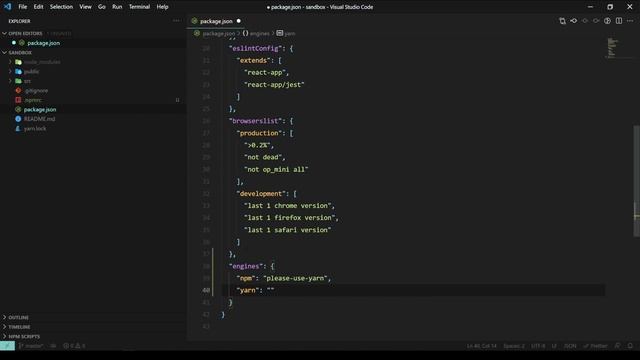Screen dimensions: 640x360
Task: Open the Terminal menu
Action: pos(139,7)
